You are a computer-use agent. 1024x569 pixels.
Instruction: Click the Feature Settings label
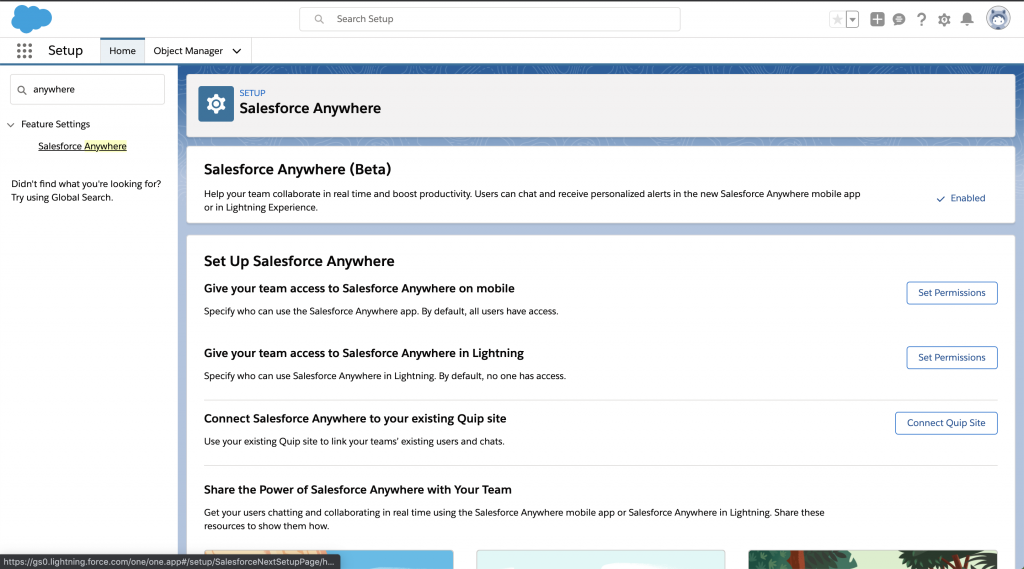coord(56,124)
